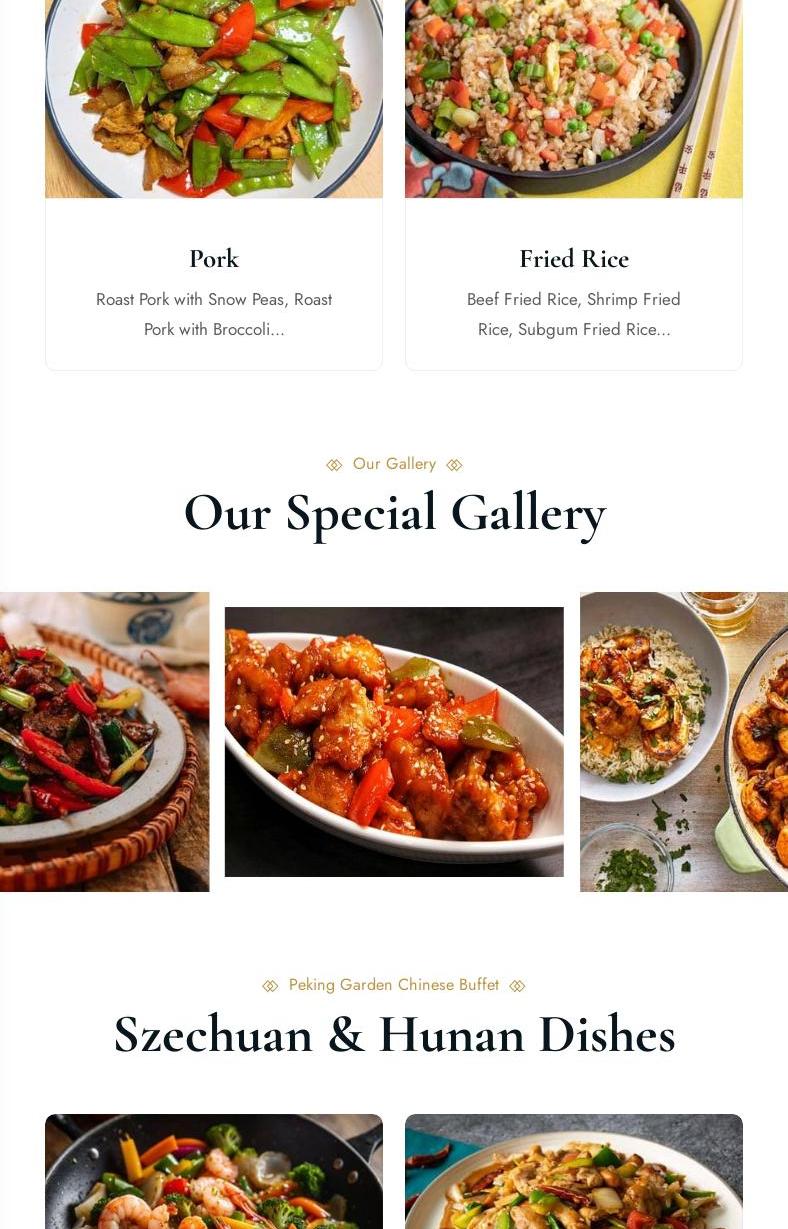The height and width of the screenshot is (1229, 788).
Task: Click the Fried Rice card body
Action: pyautogui.click(x=574, y=284)
